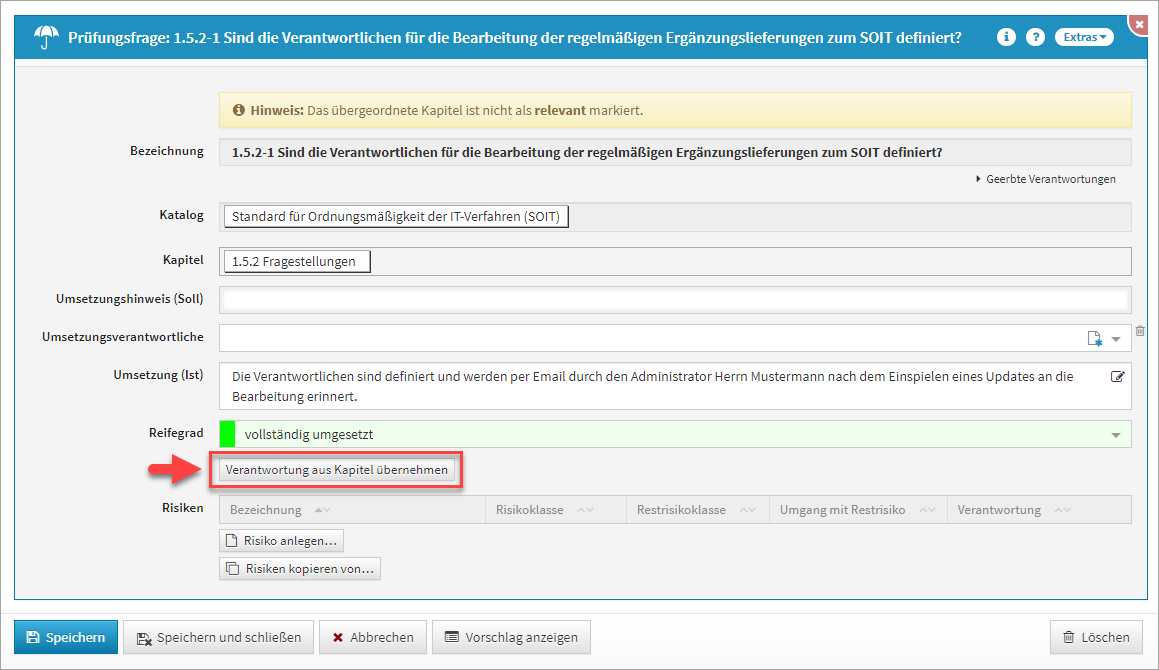Screen dimensions: 1159x670
Task: Close the dialog with the red X
Action: [1139, 22]
